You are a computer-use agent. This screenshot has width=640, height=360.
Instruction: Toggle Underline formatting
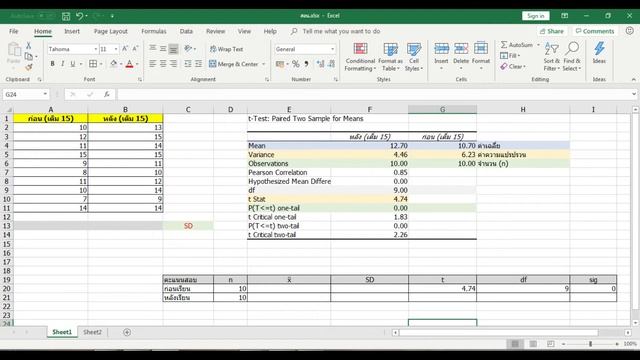(x=73, y=64)
